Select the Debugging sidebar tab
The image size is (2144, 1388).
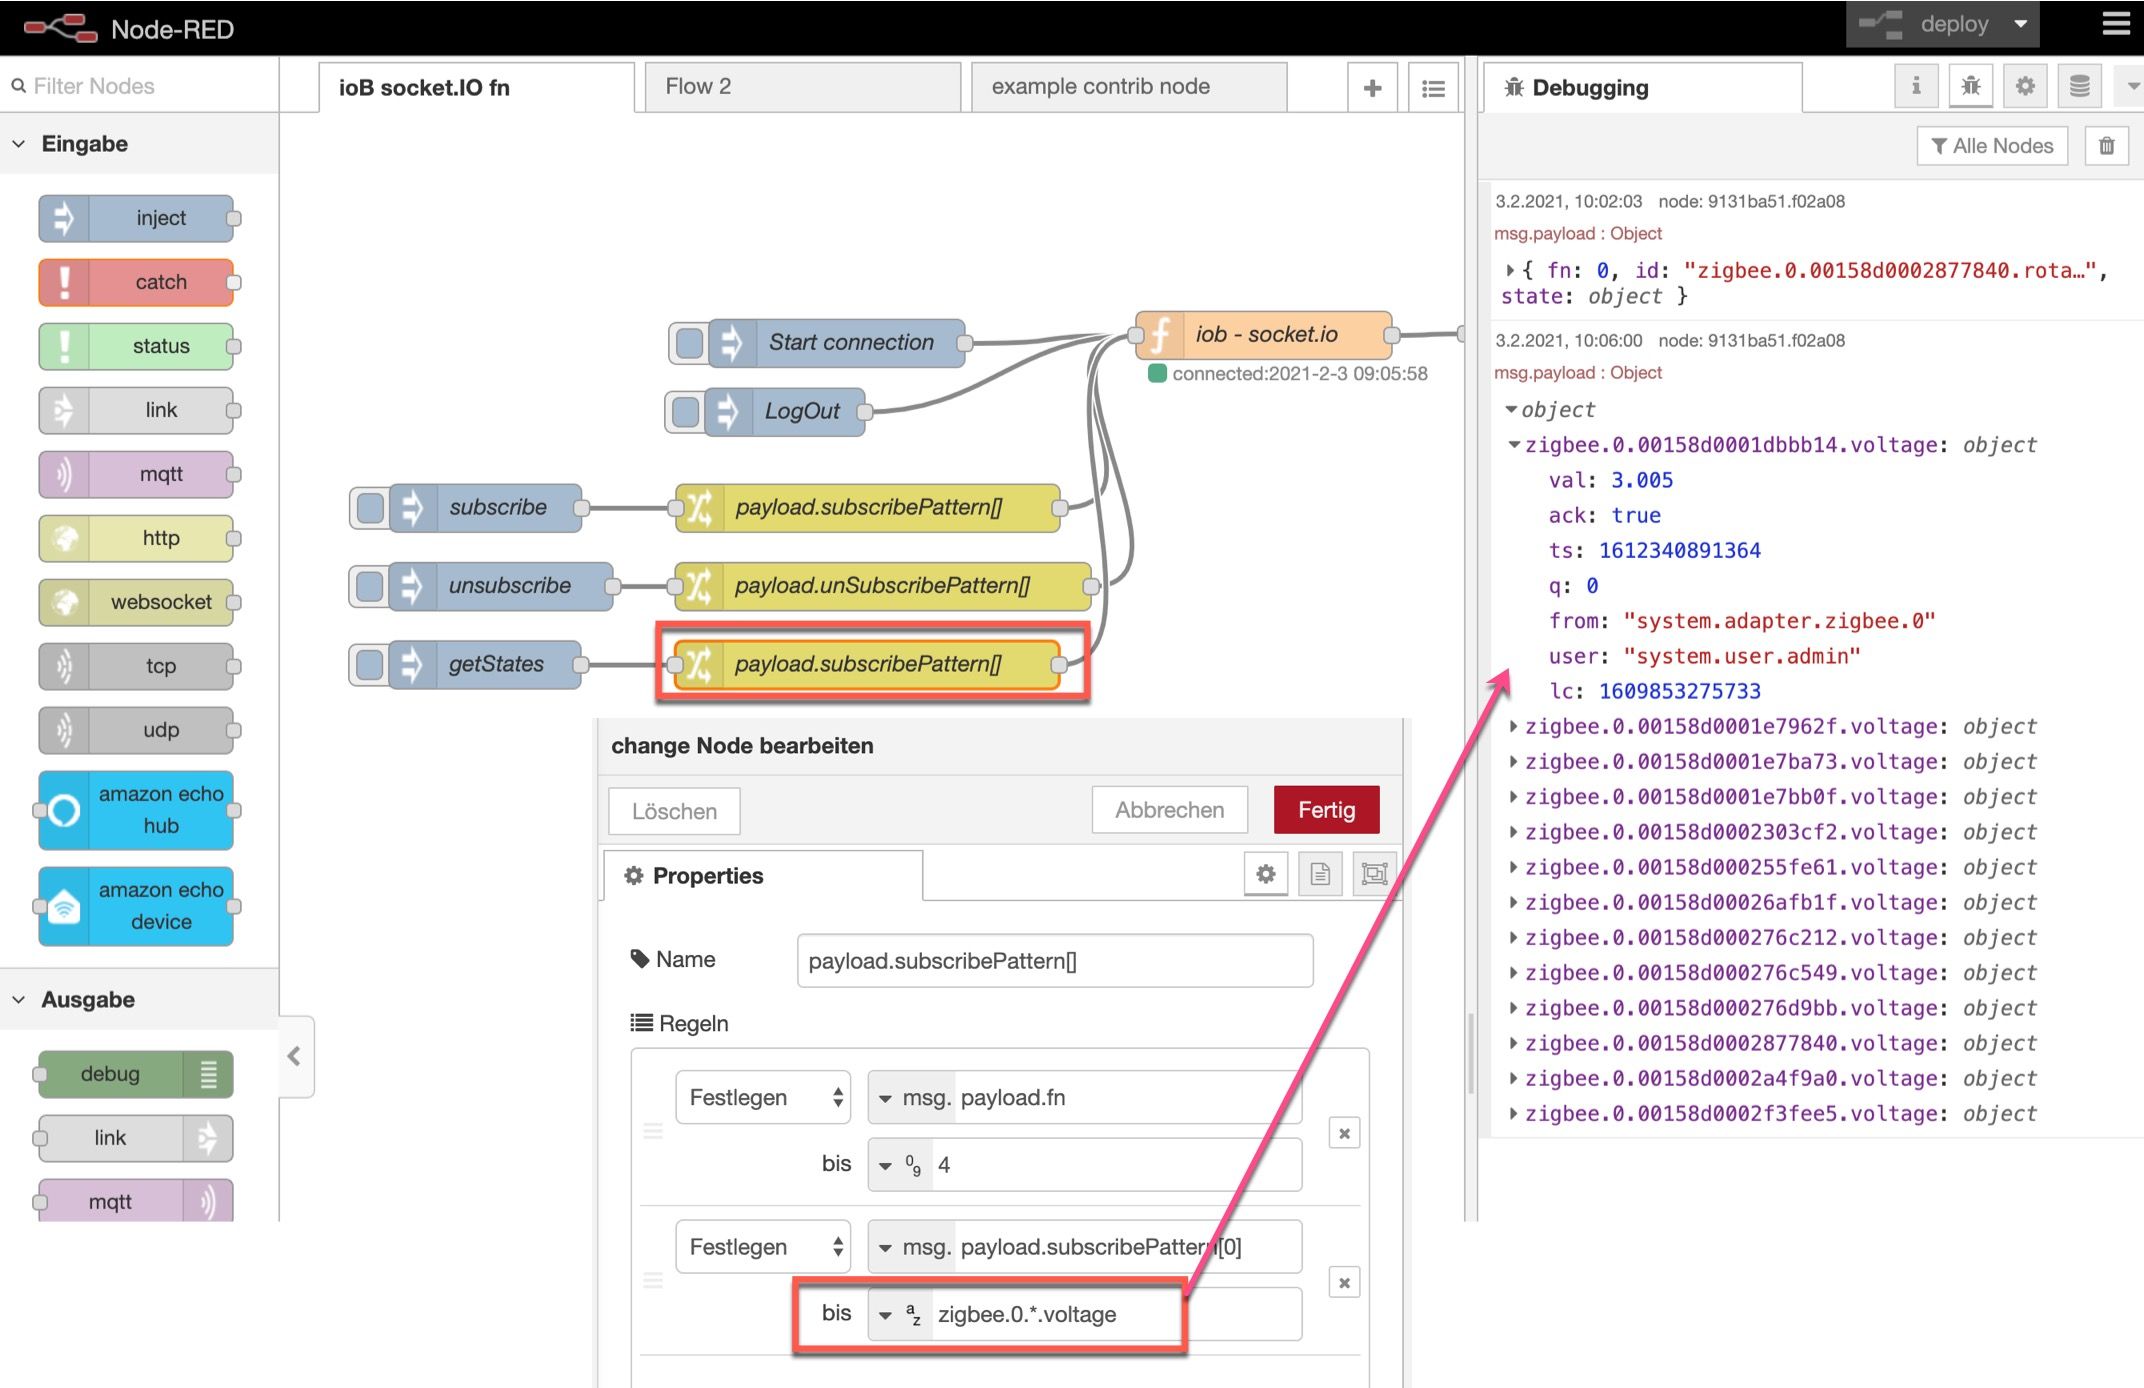coord(1642,88)
